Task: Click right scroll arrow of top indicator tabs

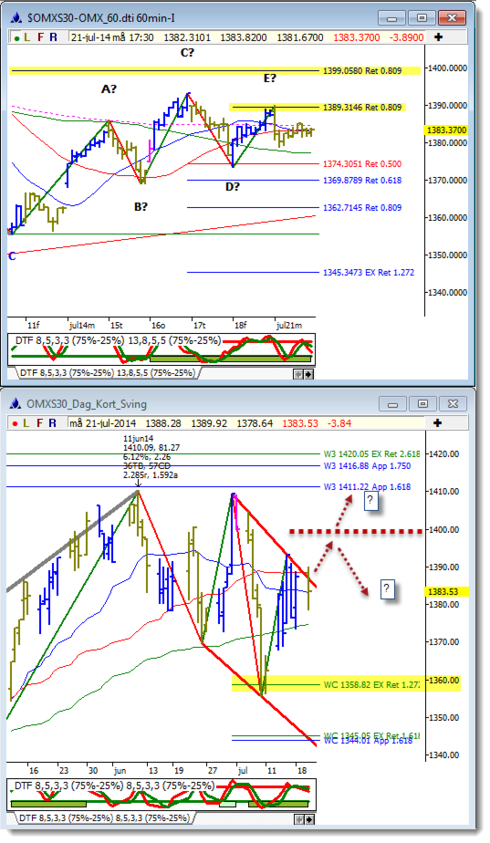Action: pyautogui.click(x=308, y=374)
